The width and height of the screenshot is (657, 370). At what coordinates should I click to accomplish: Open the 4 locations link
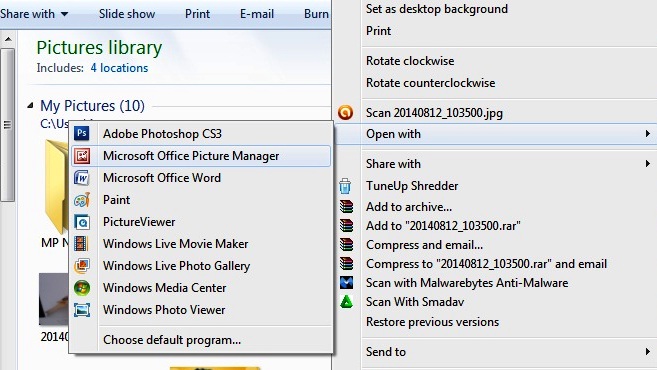coord(119,68)
